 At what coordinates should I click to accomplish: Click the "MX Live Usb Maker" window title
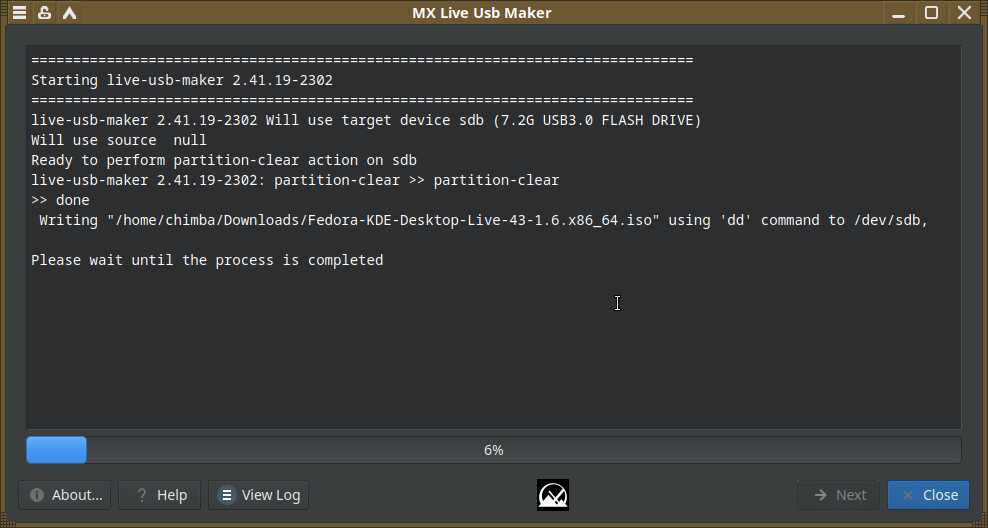click(481, 13)
